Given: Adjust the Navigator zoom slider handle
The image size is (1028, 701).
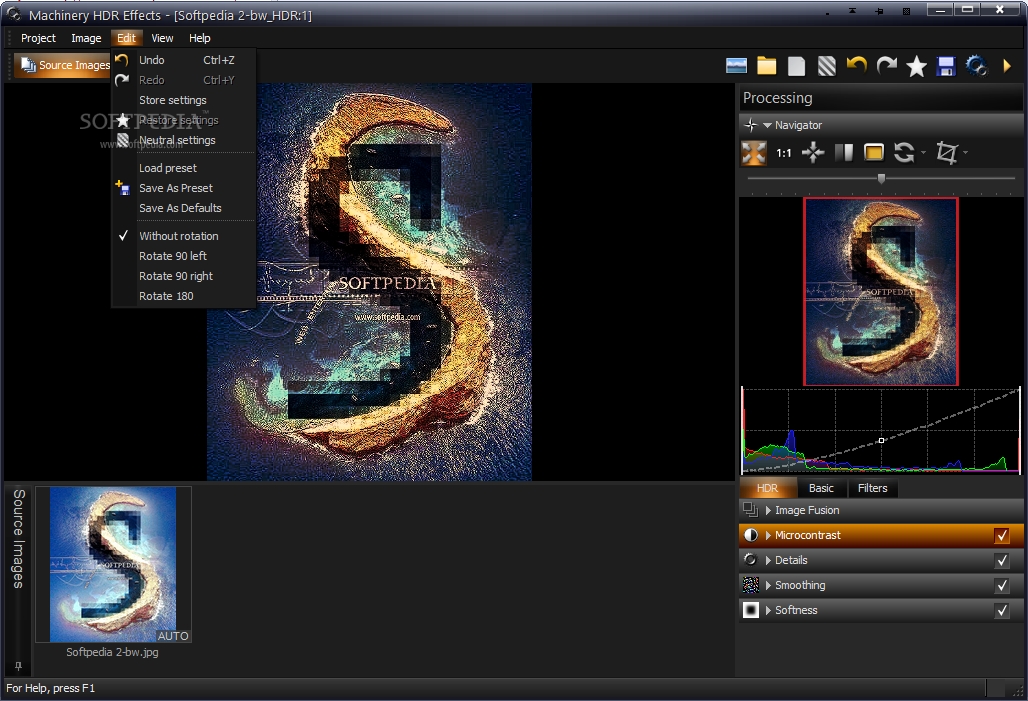Looking at the screenshot, I should 881,178.
